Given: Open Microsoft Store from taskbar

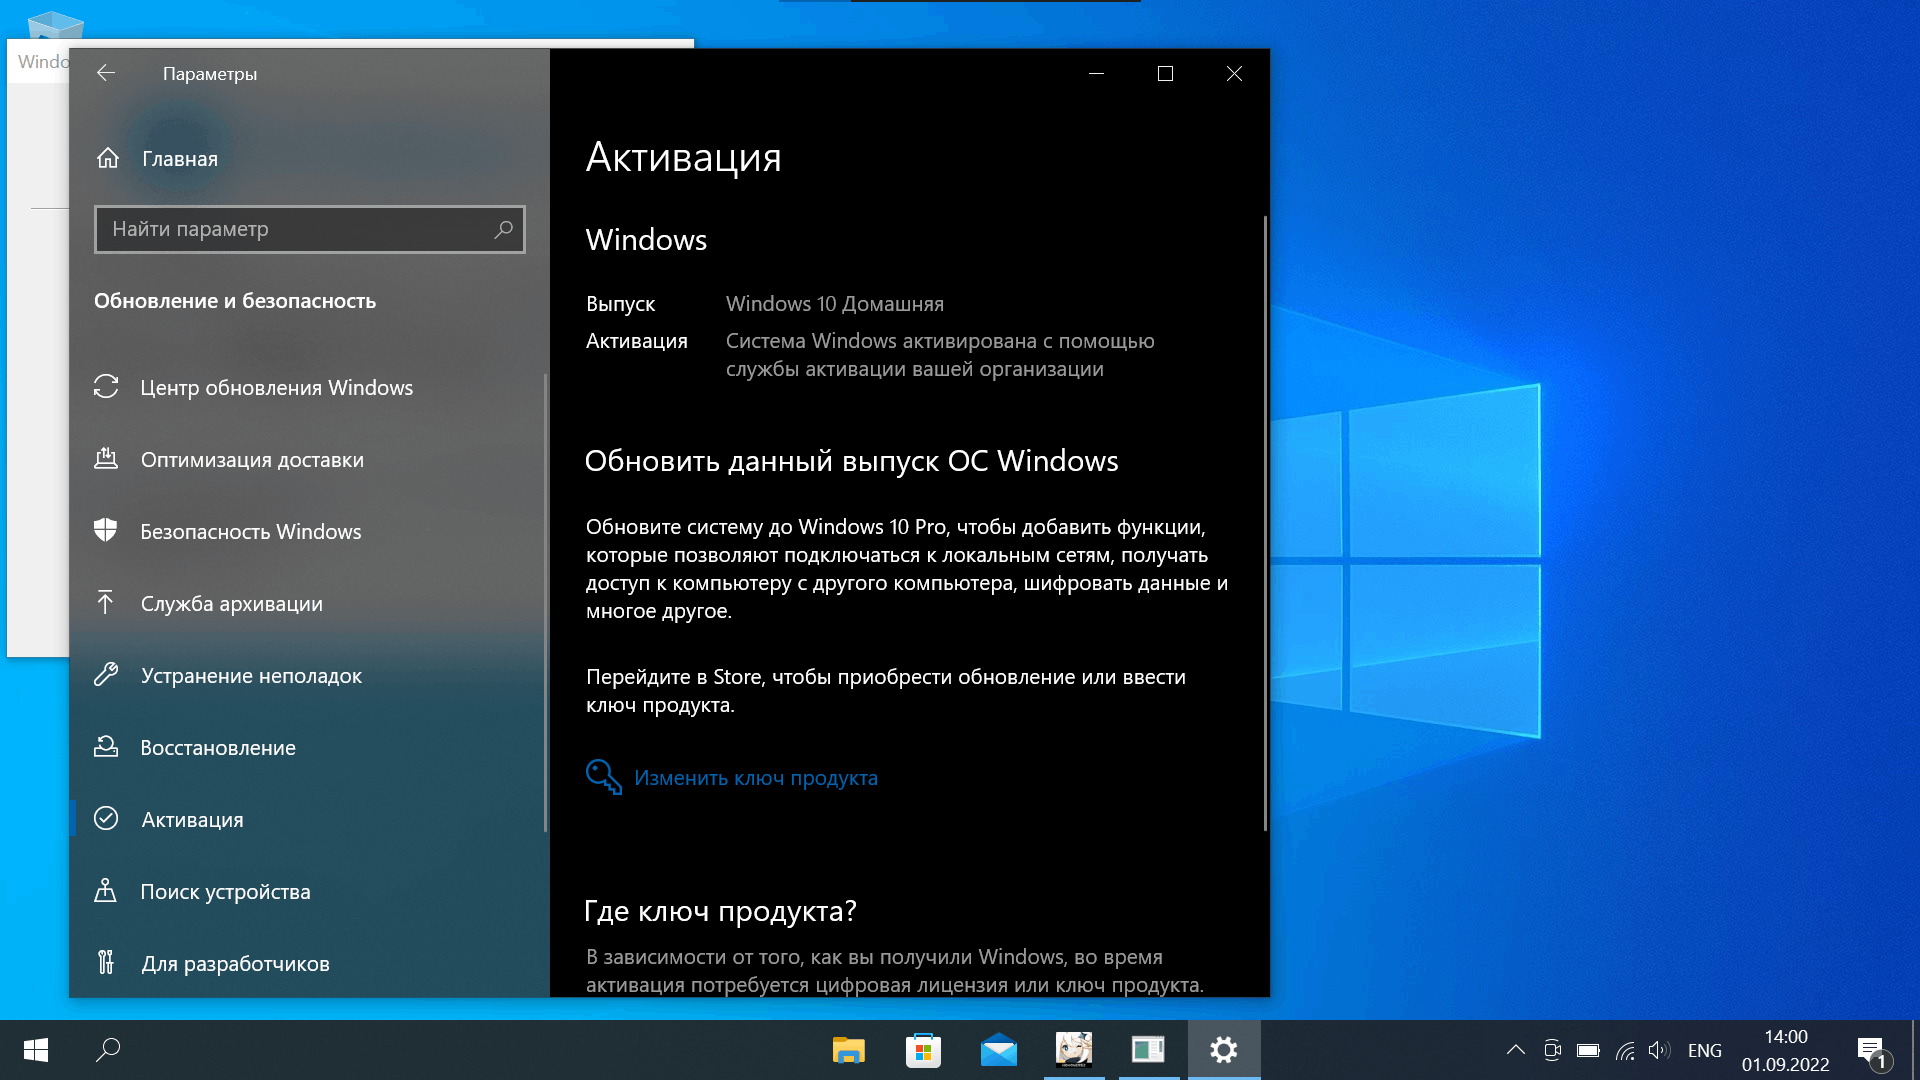Looking at the screenshot, I should tap(923, 1050).
